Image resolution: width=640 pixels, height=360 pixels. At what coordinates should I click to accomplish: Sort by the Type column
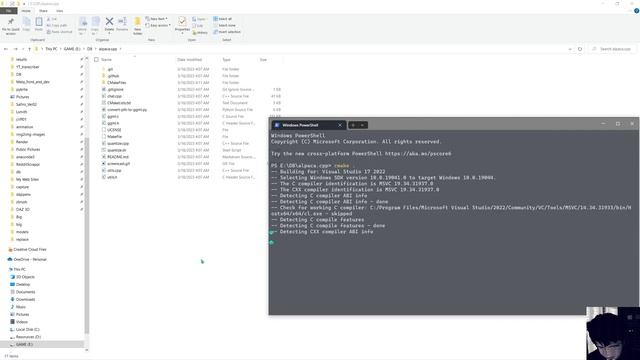[x=227, y=60]
